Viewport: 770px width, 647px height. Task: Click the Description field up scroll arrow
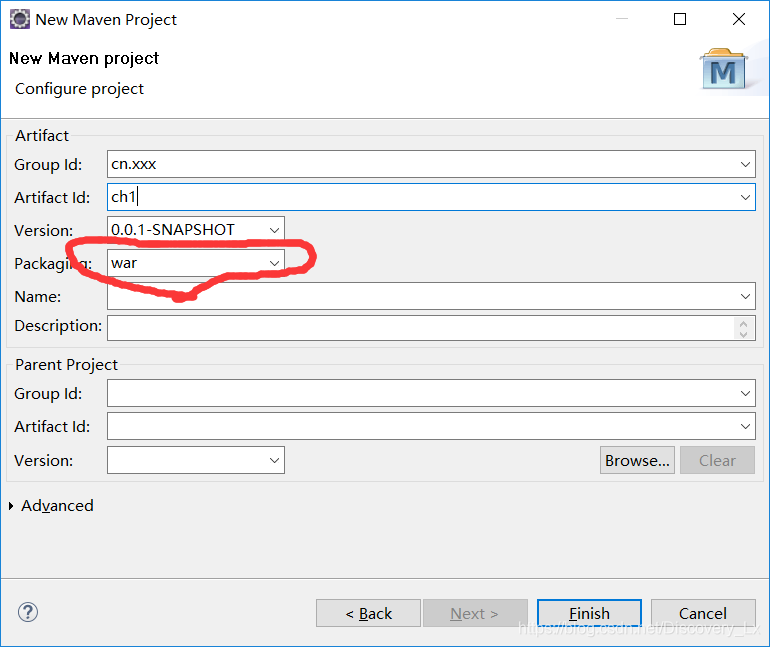pos(743,324)
